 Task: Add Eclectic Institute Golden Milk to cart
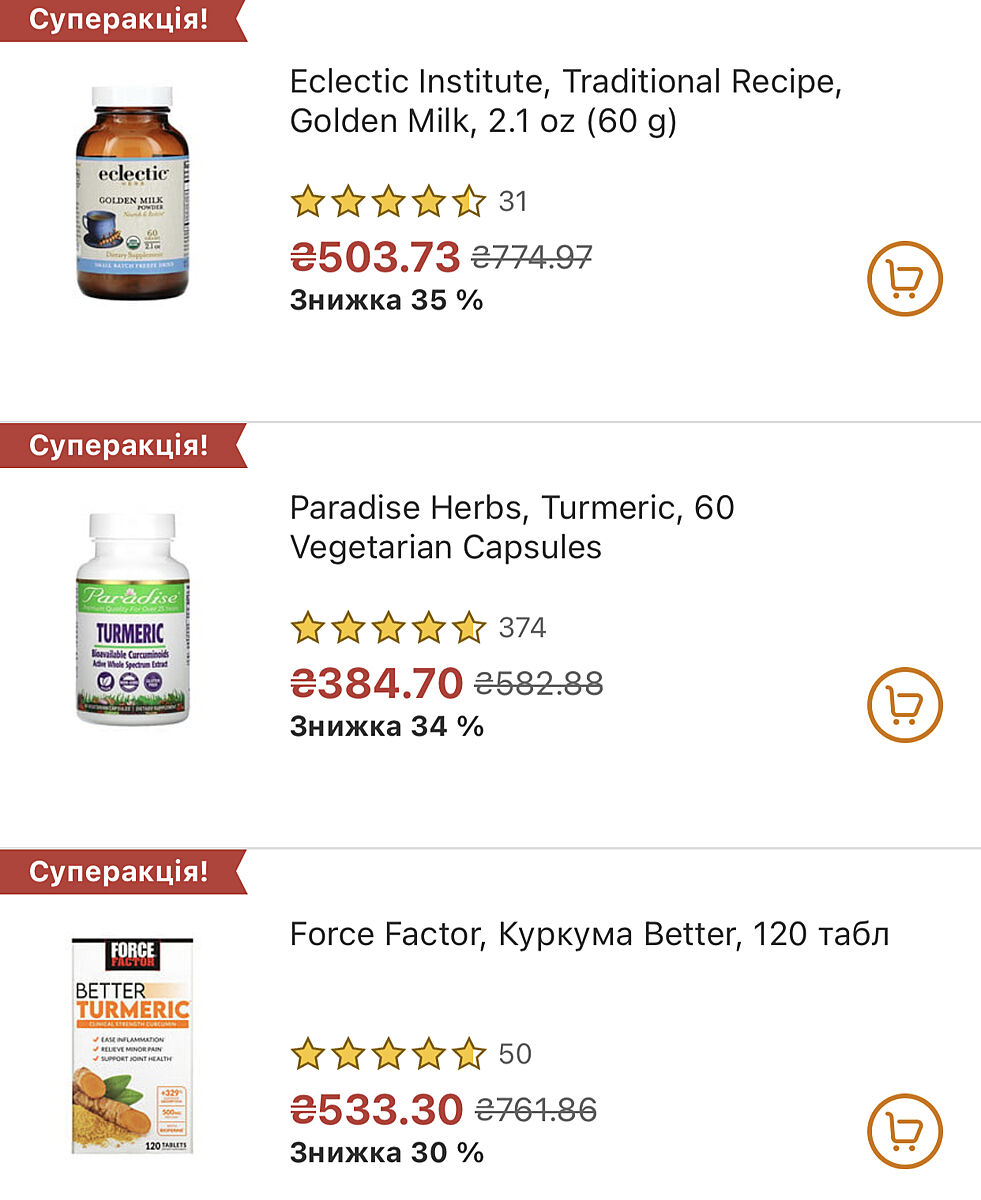click(904, 279)
